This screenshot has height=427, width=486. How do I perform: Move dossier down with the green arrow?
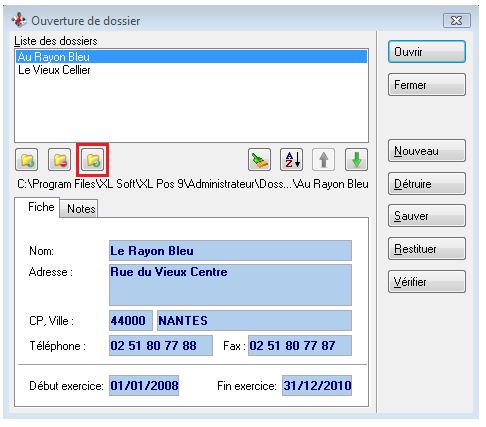tap(356, 160)
